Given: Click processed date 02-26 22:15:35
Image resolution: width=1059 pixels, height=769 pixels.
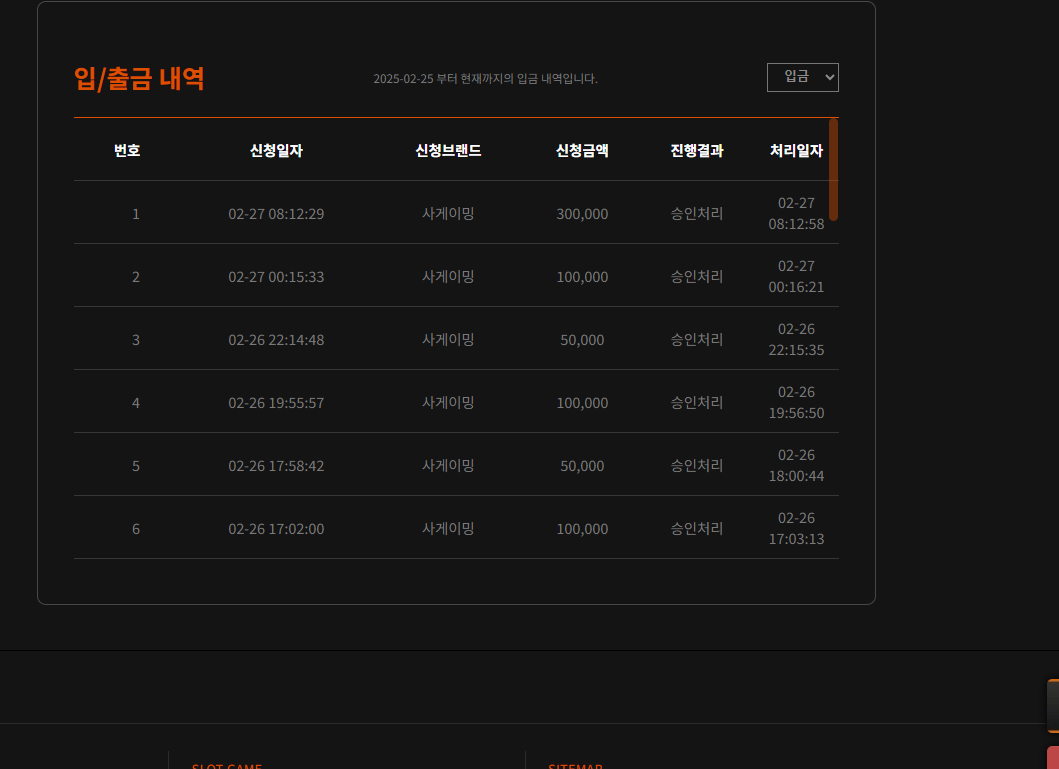Looking at the screenshot, I should click(x=796, y=340).
